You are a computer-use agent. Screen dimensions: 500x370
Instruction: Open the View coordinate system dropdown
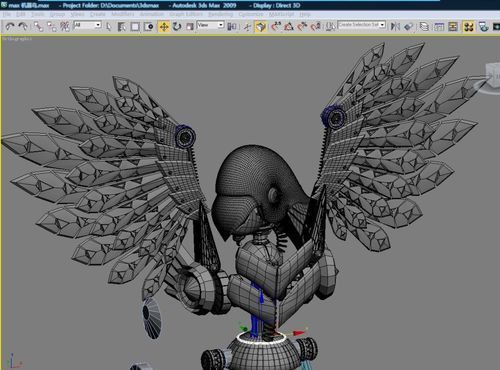click(210, 25)
